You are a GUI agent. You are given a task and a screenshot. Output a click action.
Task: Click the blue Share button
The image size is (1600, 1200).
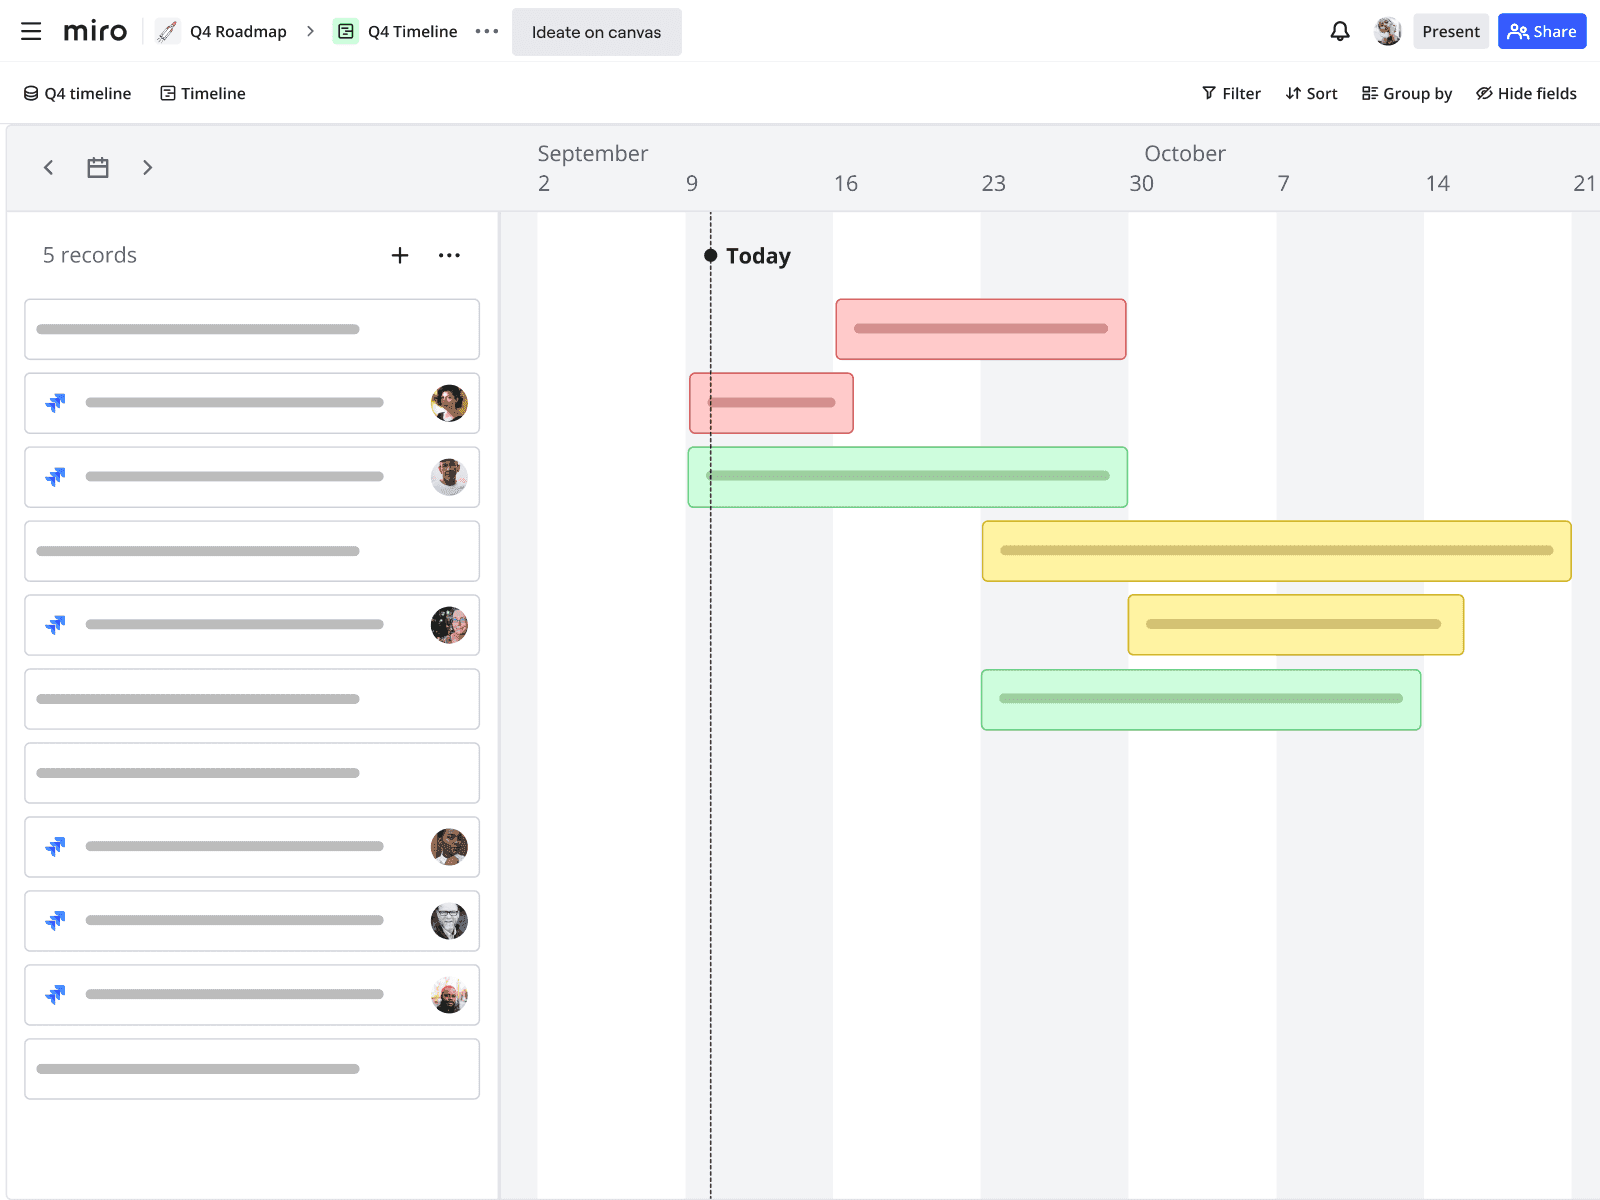click(1541, 32)
